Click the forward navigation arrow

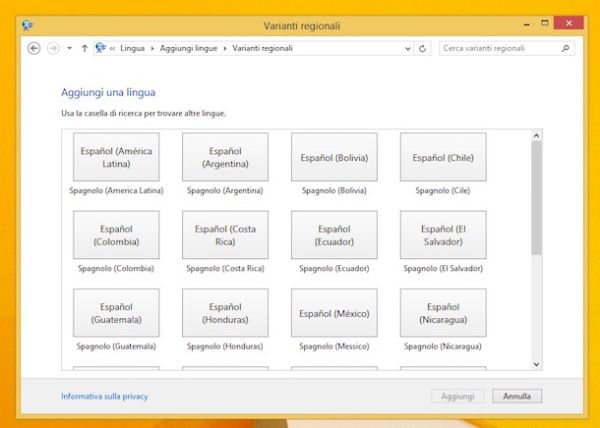click(53, 48)
